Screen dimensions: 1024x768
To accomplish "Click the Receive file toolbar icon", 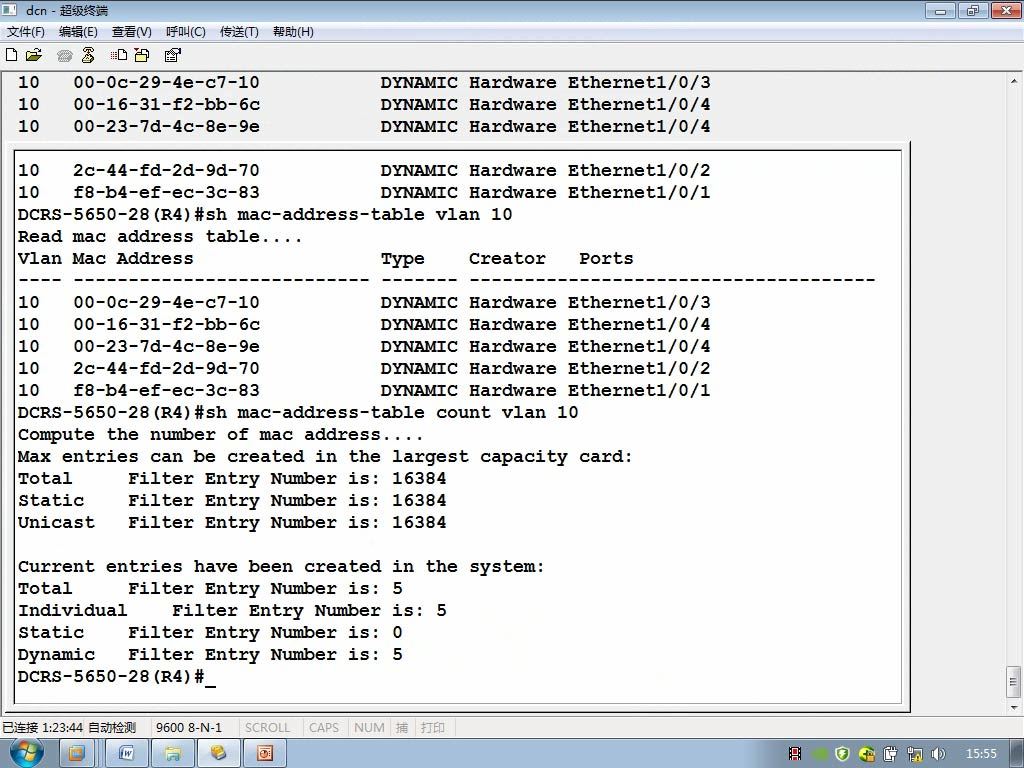I will click(142, 56).
